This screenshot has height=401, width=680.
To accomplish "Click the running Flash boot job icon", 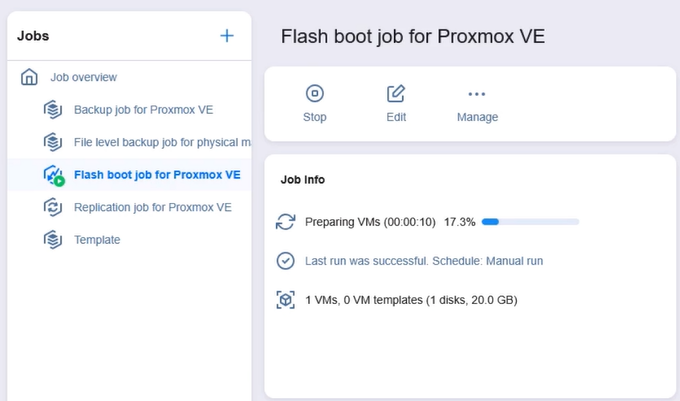I will point(53,175).
